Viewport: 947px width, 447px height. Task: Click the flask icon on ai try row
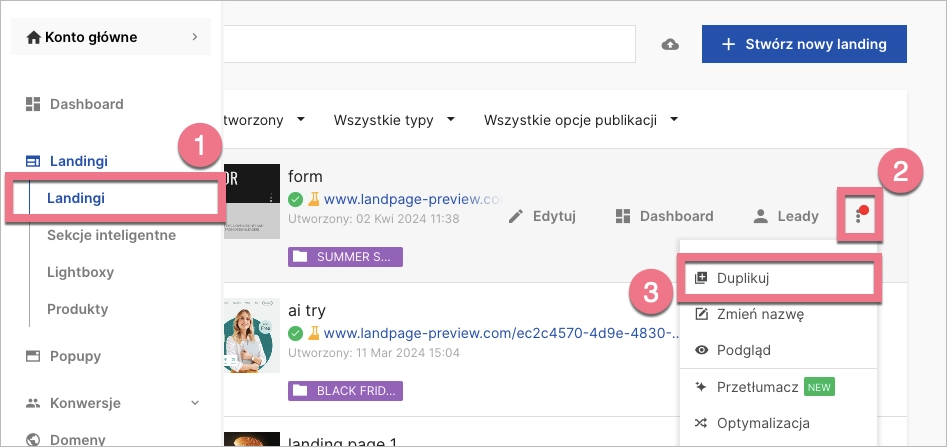coord(313,333)
